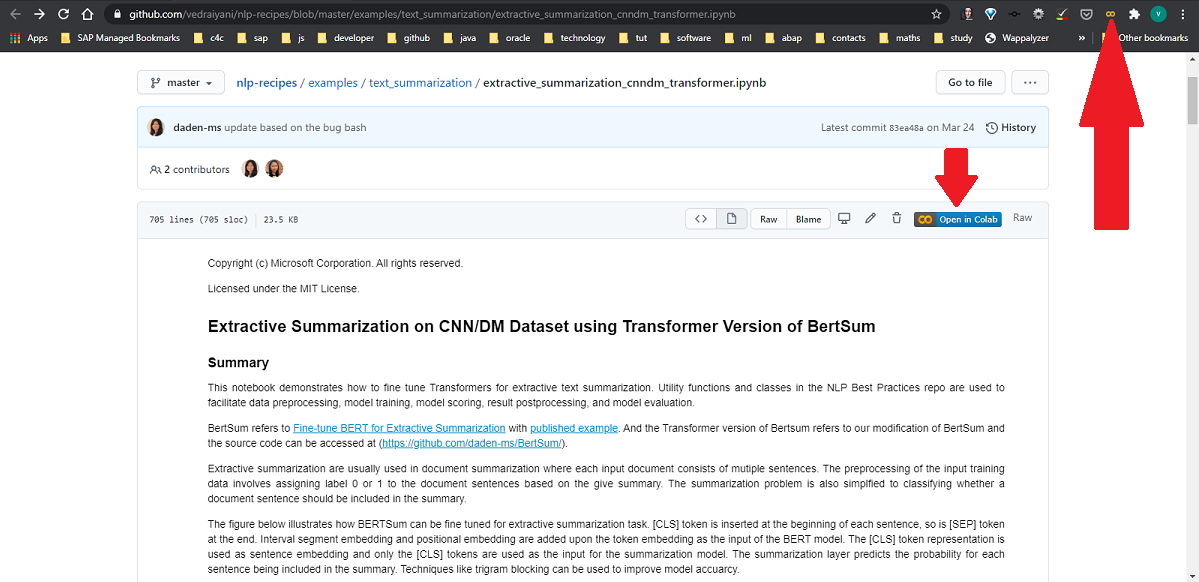1199x582 pixels.
Task: Click the gear extension icon in the toolbar
Action: pyautogui.click(x=1038, y=14)
